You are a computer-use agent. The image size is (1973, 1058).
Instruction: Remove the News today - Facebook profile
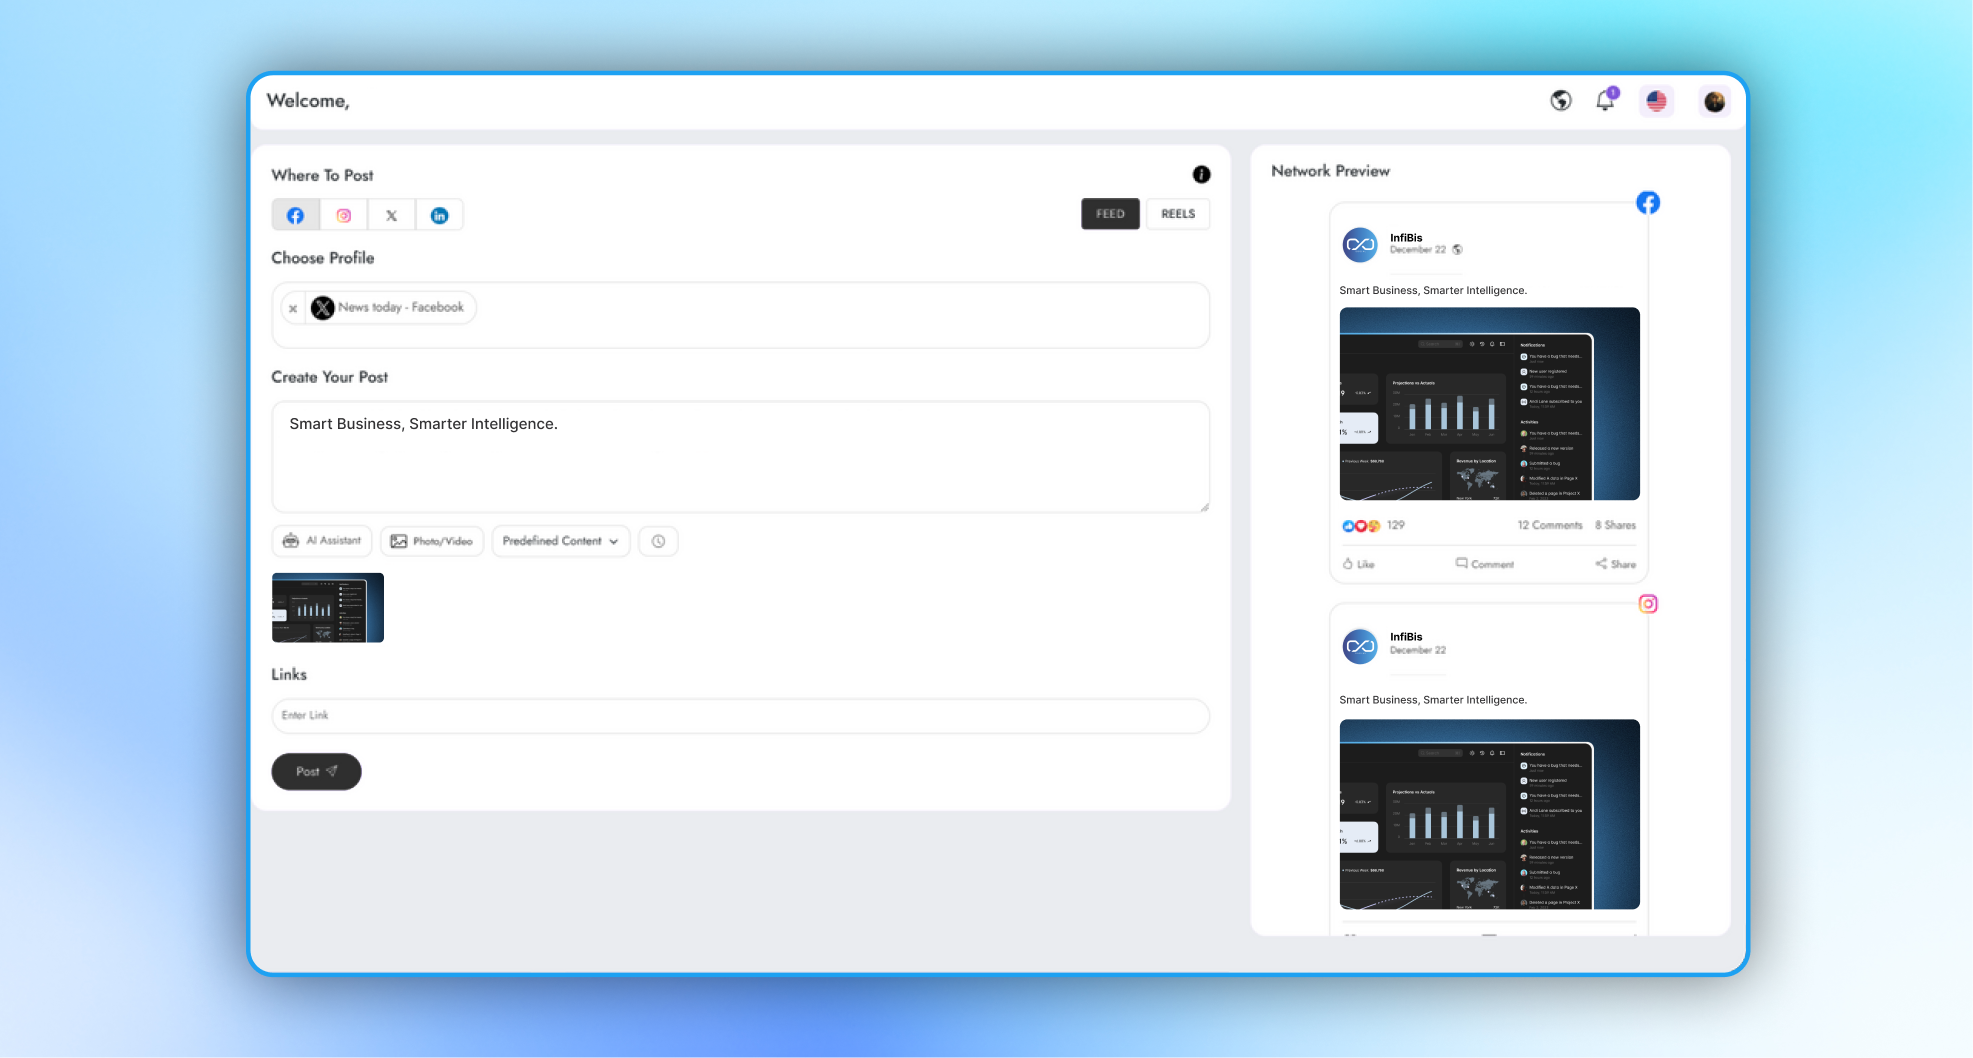293,308
